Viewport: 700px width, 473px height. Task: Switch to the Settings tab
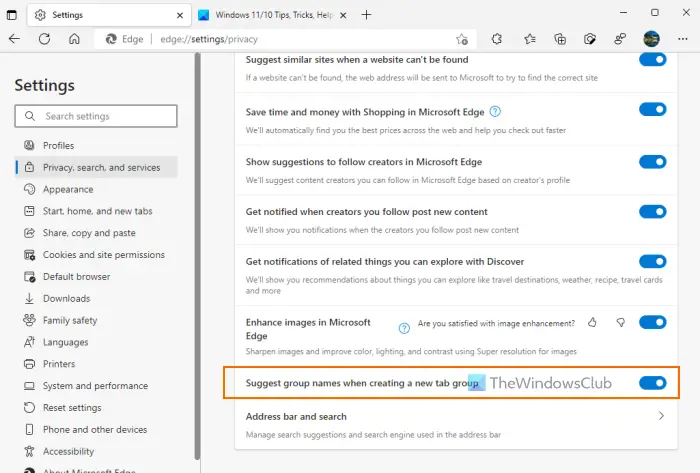[x=109, y=15]
